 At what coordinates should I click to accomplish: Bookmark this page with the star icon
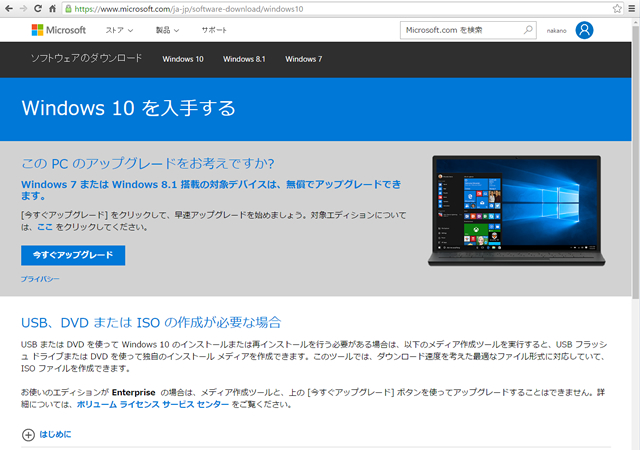point(618,8)
